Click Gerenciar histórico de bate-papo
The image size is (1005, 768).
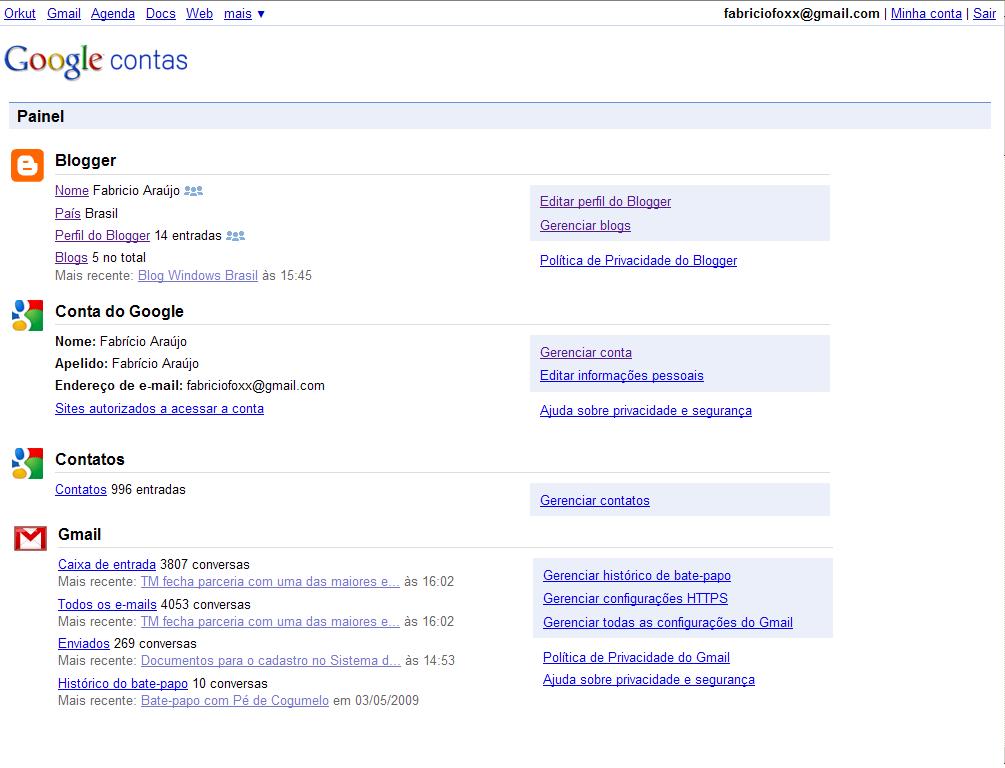tap(637, 576)
